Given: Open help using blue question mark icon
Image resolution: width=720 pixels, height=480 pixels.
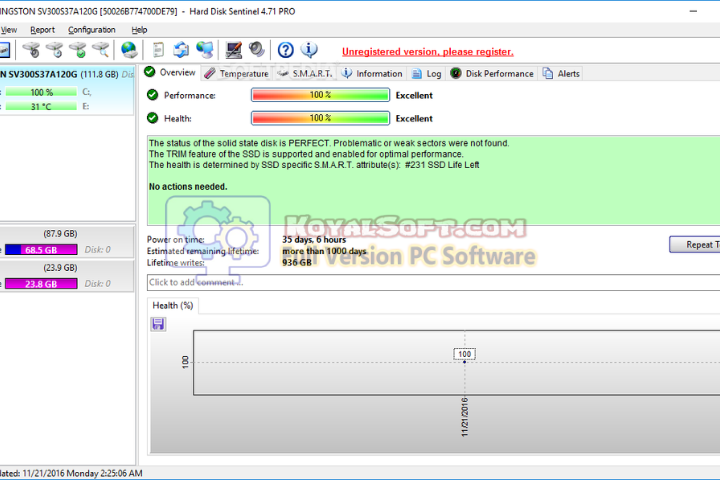Looking at the screenshot, I should point(286,50).
